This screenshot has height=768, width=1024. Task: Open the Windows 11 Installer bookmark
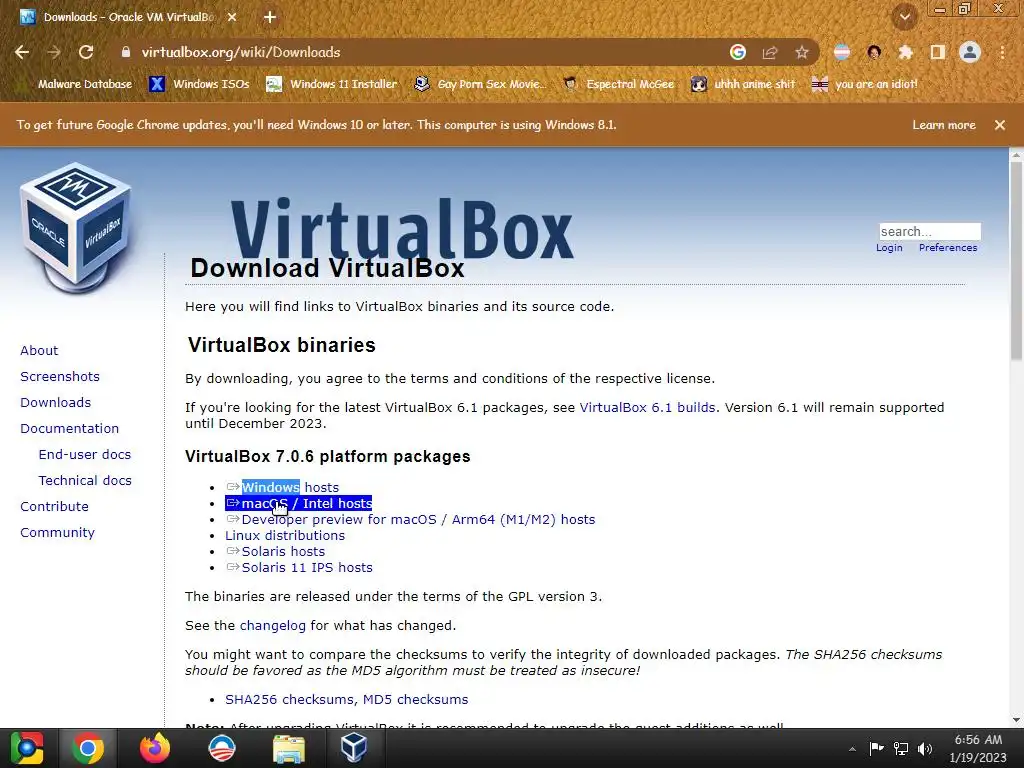pyautogui.click(x=332, y=84)
